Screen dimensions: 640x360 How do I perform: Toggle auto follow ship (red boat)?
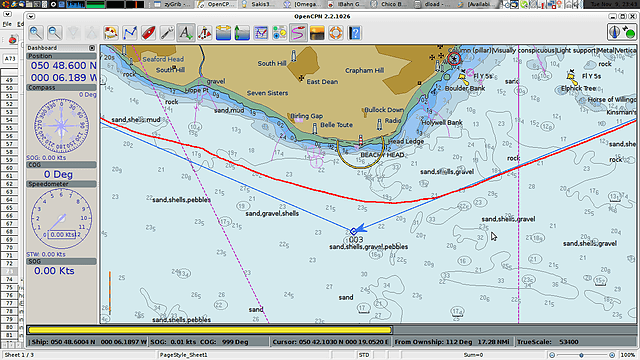tap(149, 33)
